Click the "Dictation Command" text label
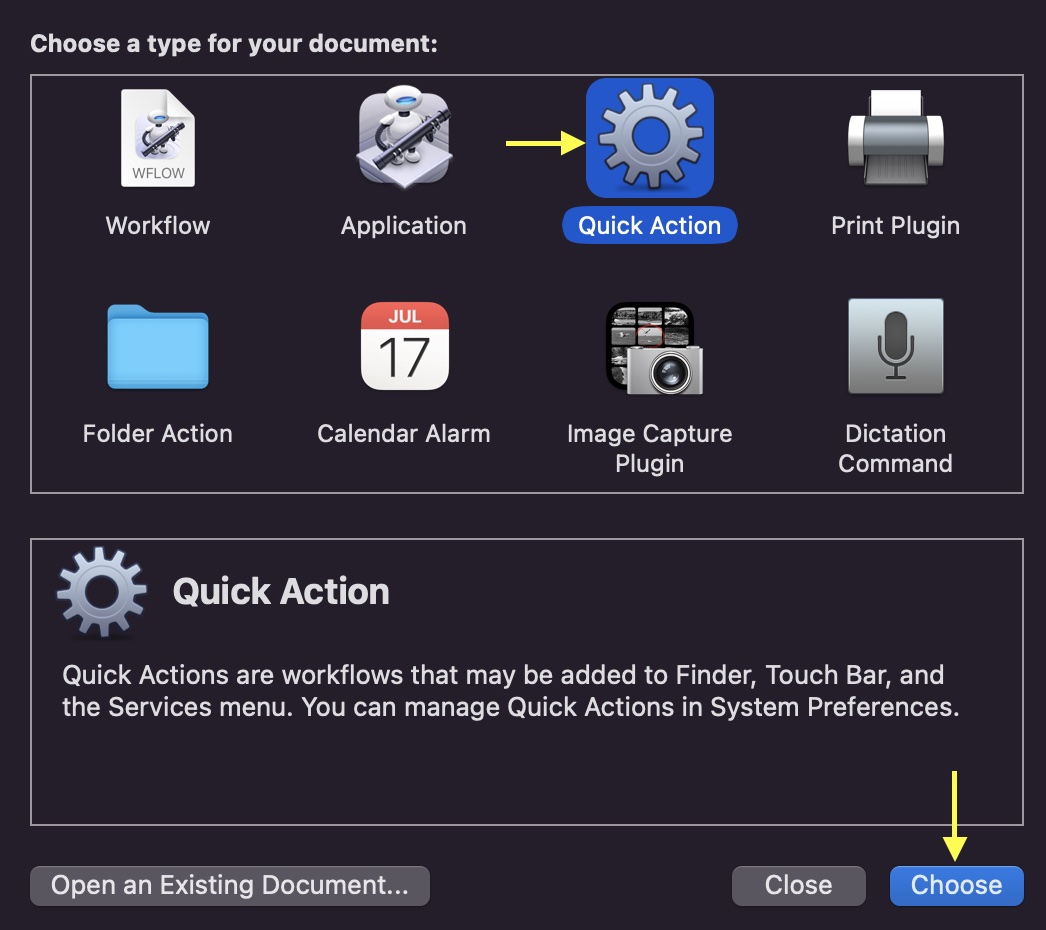 (x=895, y=448)
